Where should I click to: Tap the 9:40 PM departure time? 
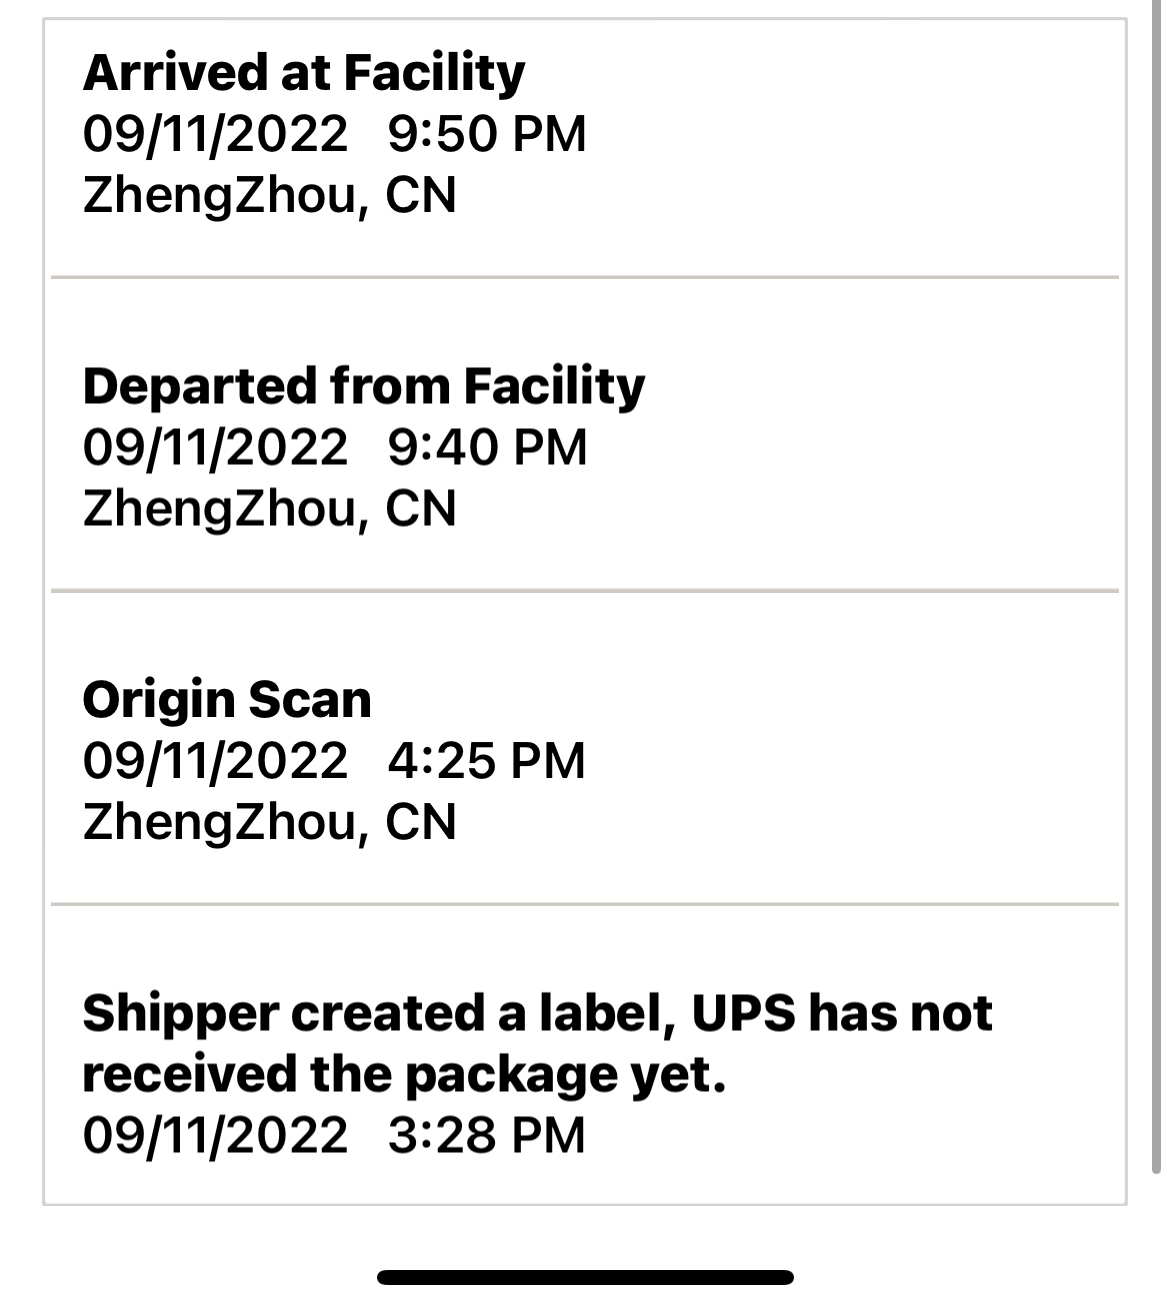click(x=486, y=447)
